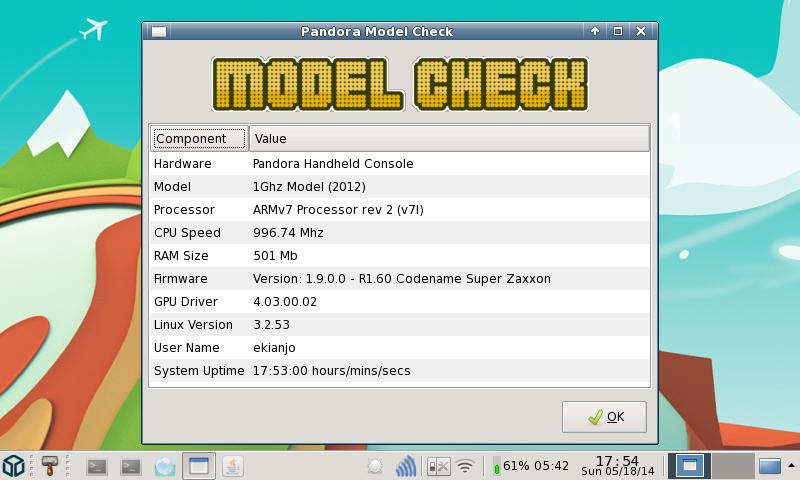Select the Firmware row in the table
The image size is (800, 480).
pos(400,278)
